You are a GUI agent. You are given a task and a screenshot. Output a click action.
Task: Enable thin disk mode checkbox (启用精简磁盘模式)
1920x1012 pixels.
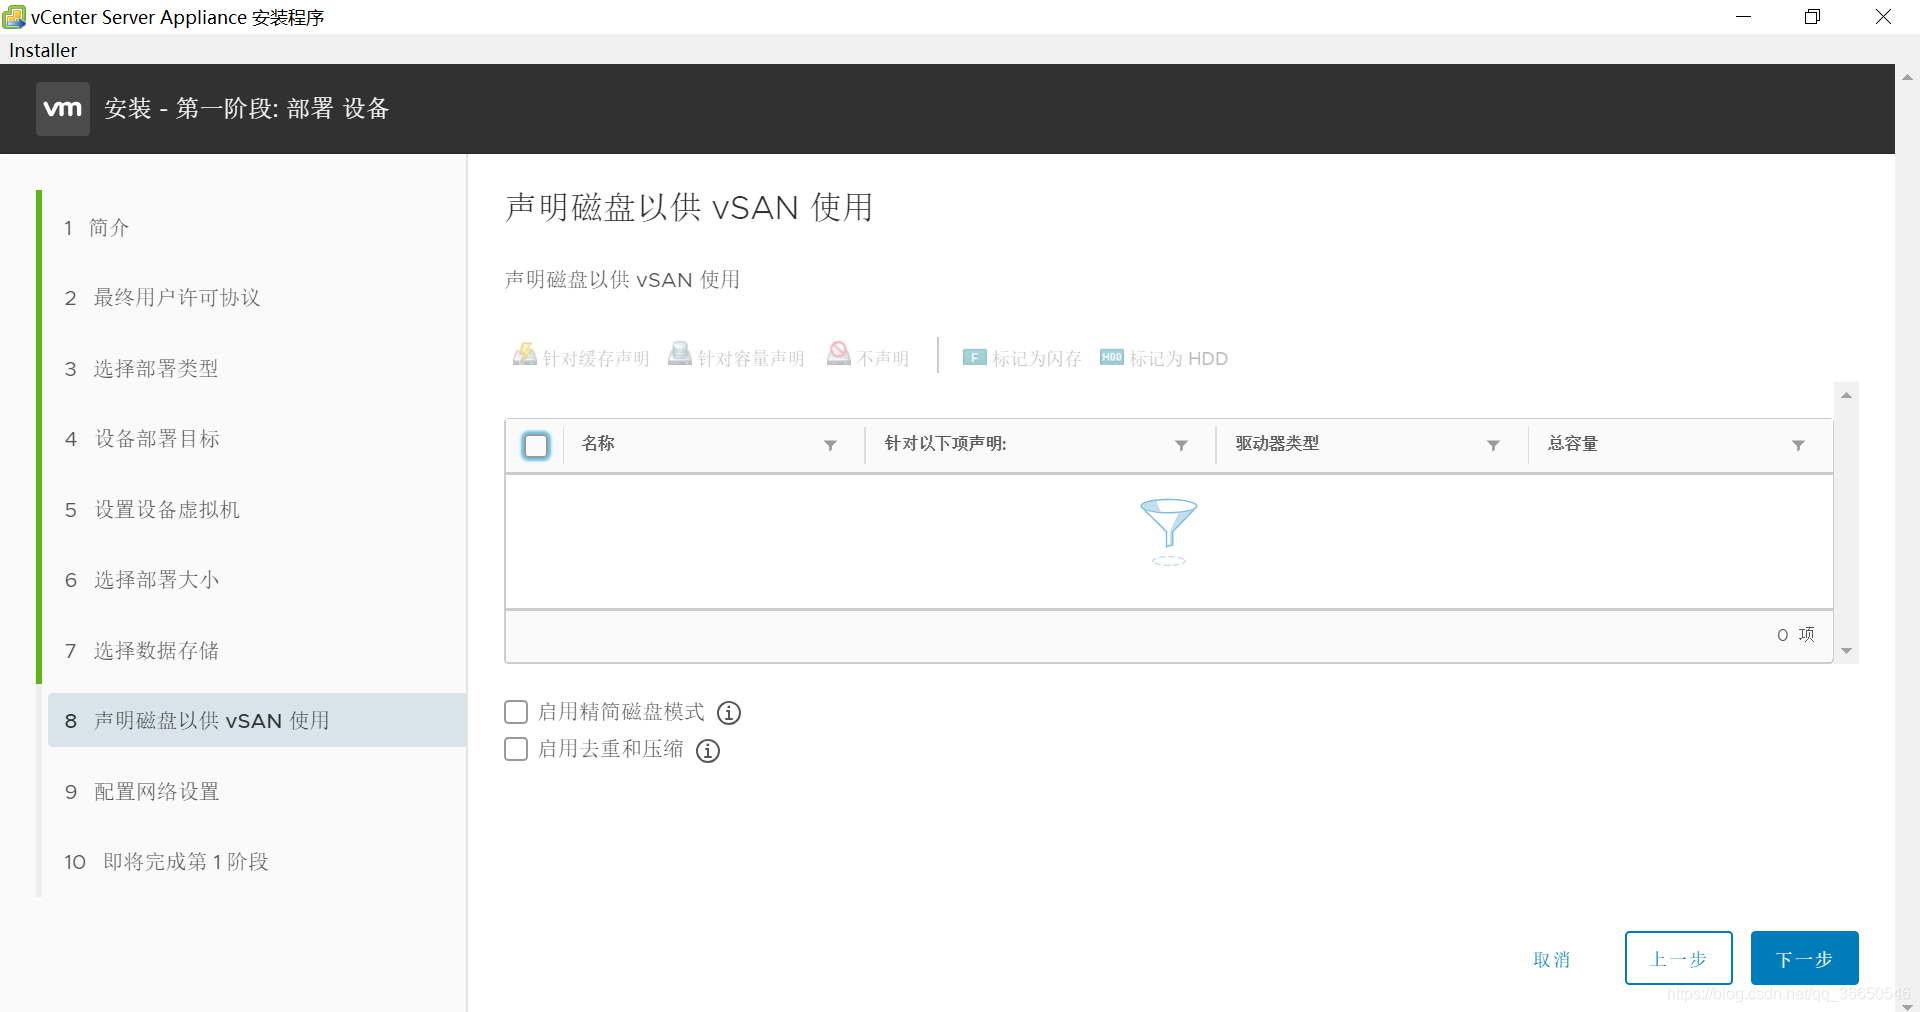pyautogui.click(x=516, y=712)
